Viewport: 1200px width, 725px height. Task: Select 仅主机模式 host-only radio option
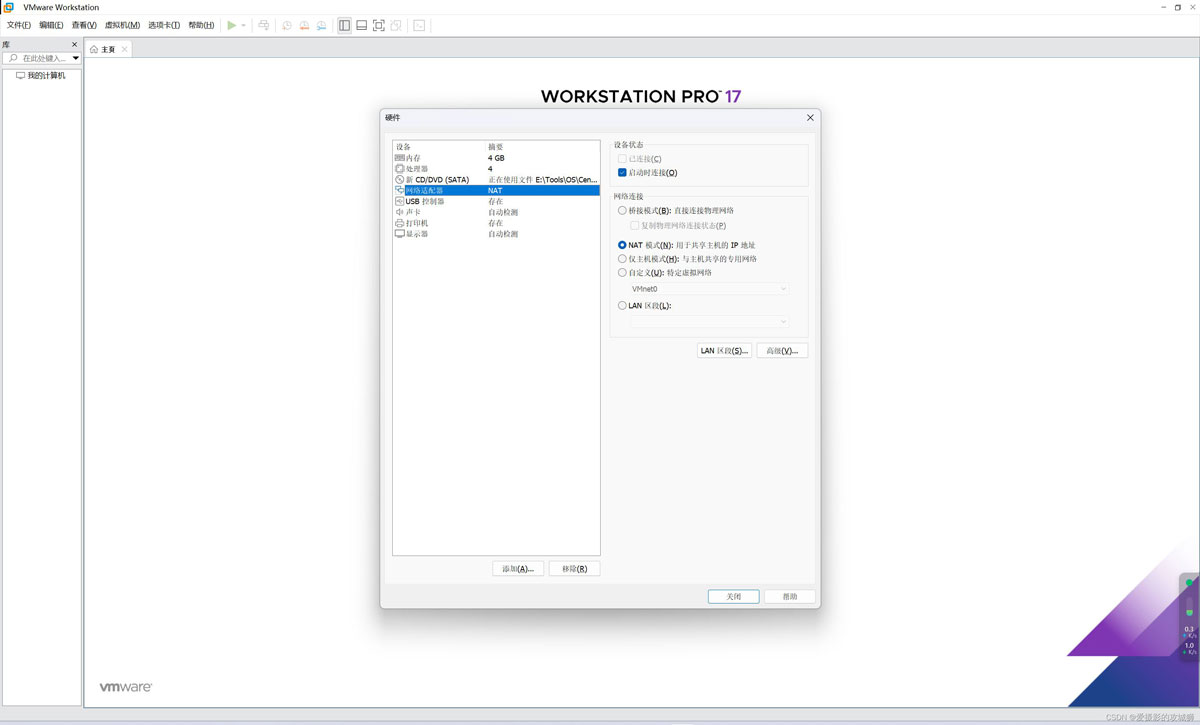622,259
